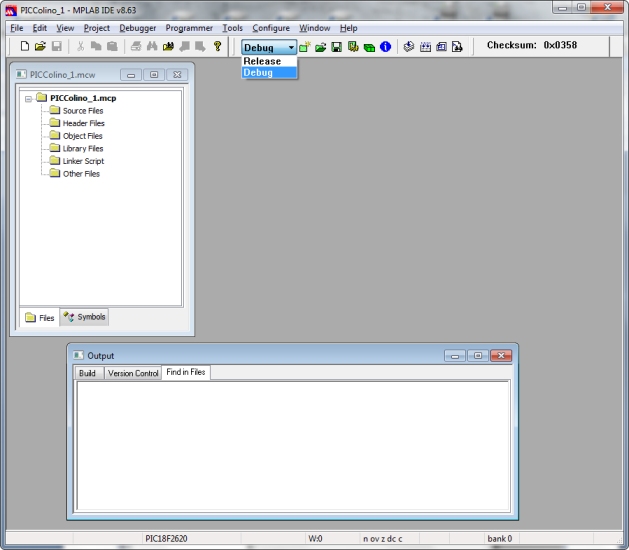Click the Copy toolbar icon
This screenshot has height=550, width=629.
click(96, 46)
